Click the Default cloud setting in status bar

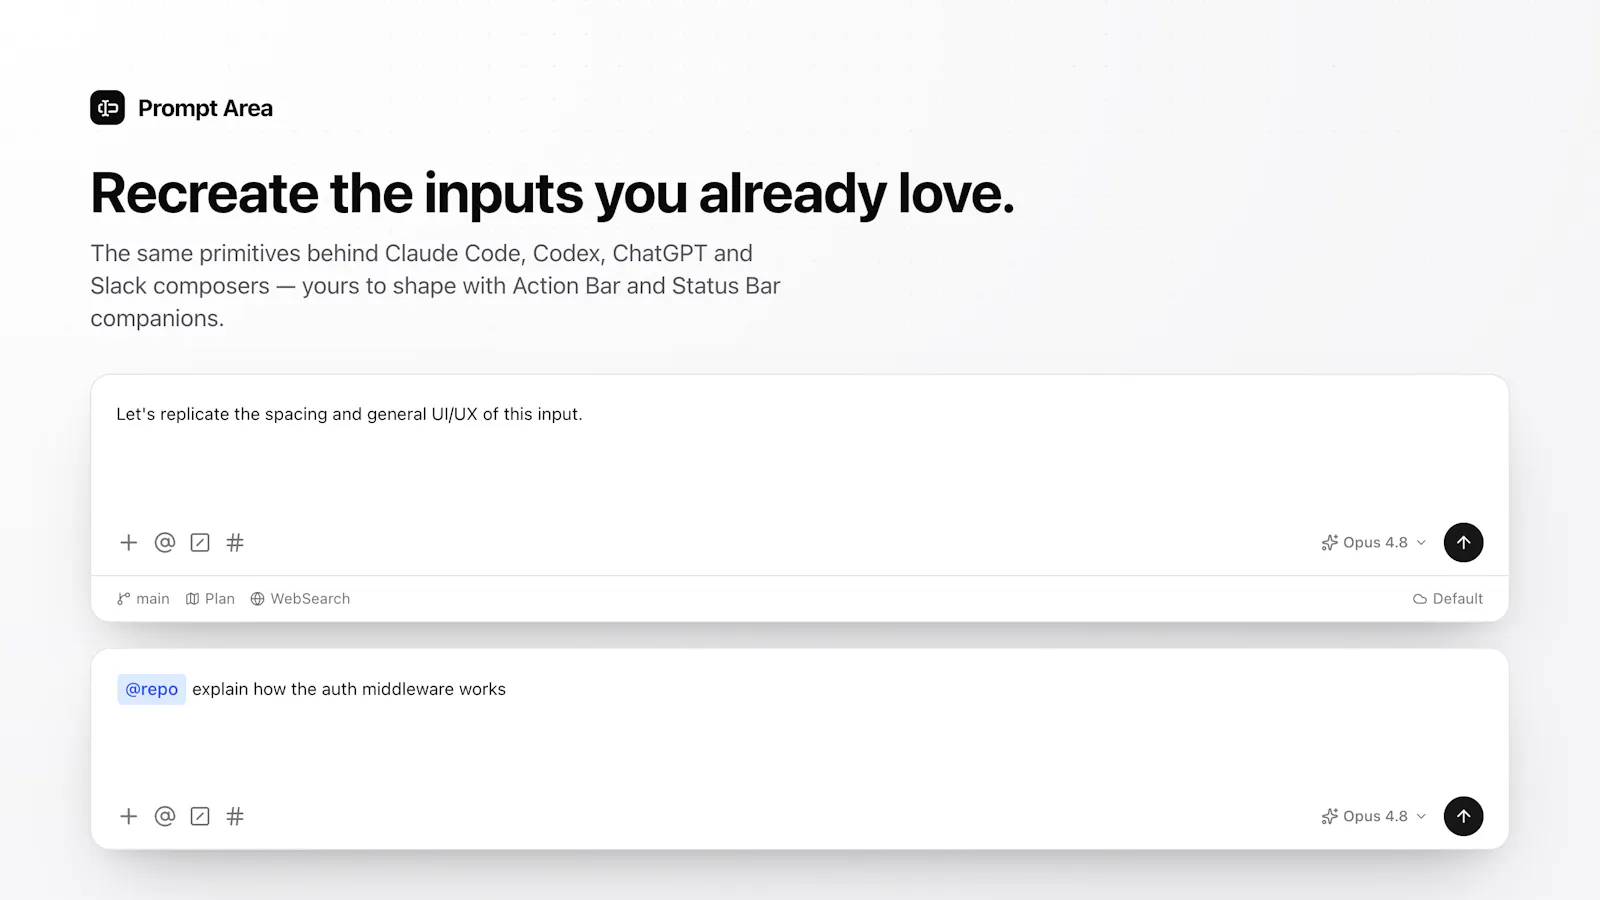tap(1447, 599)
